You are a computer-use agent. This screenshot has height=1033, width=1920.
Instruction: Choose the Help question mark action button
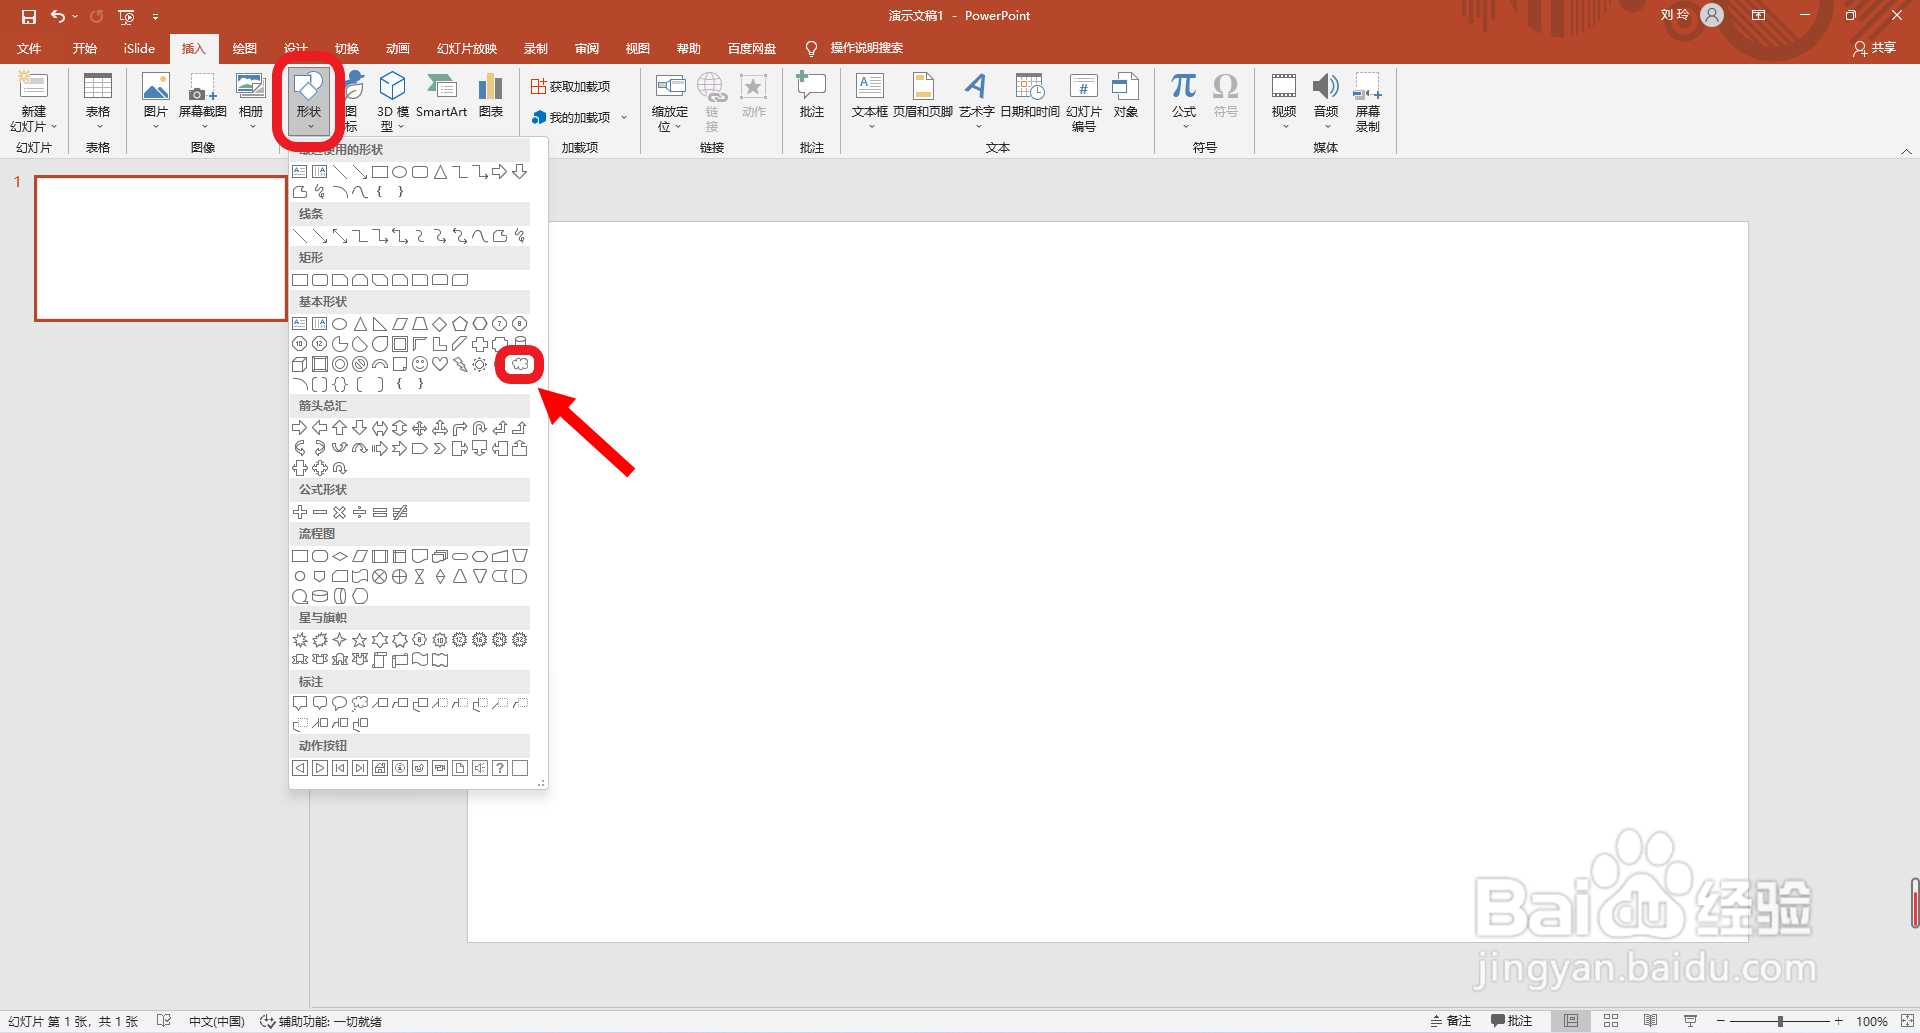click(x=500, y=768)
